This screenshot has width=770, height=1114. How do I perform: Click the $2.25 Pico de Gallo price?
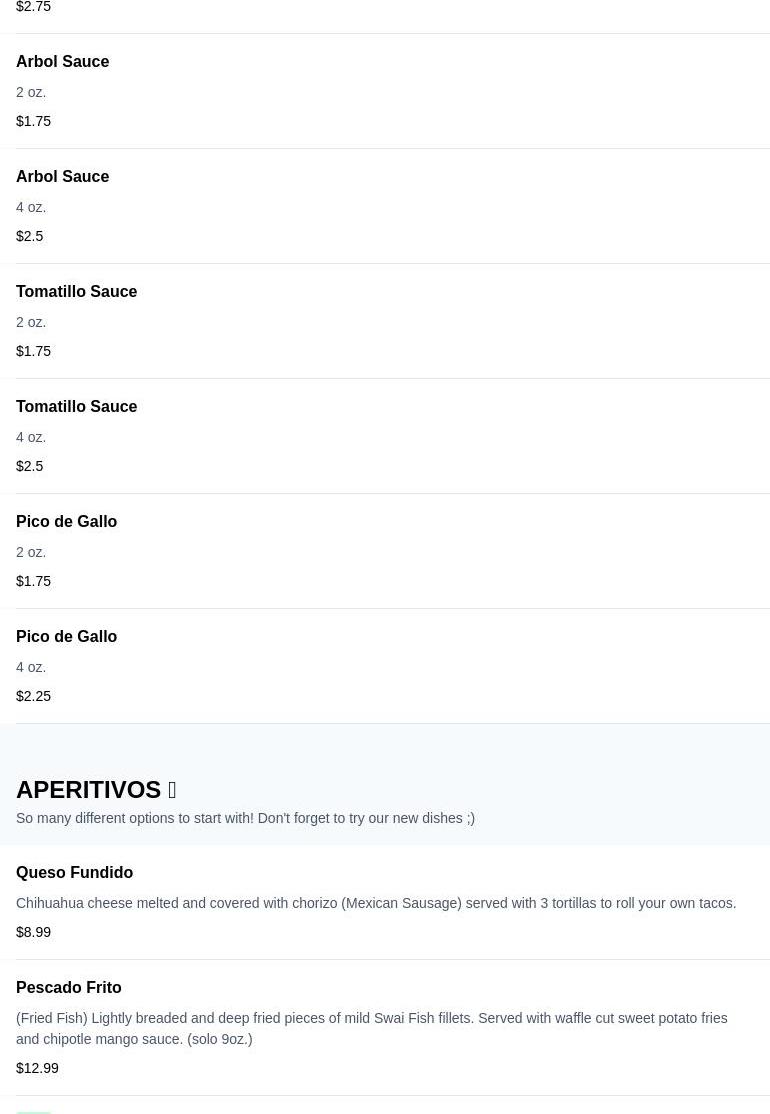click(33, 696)
